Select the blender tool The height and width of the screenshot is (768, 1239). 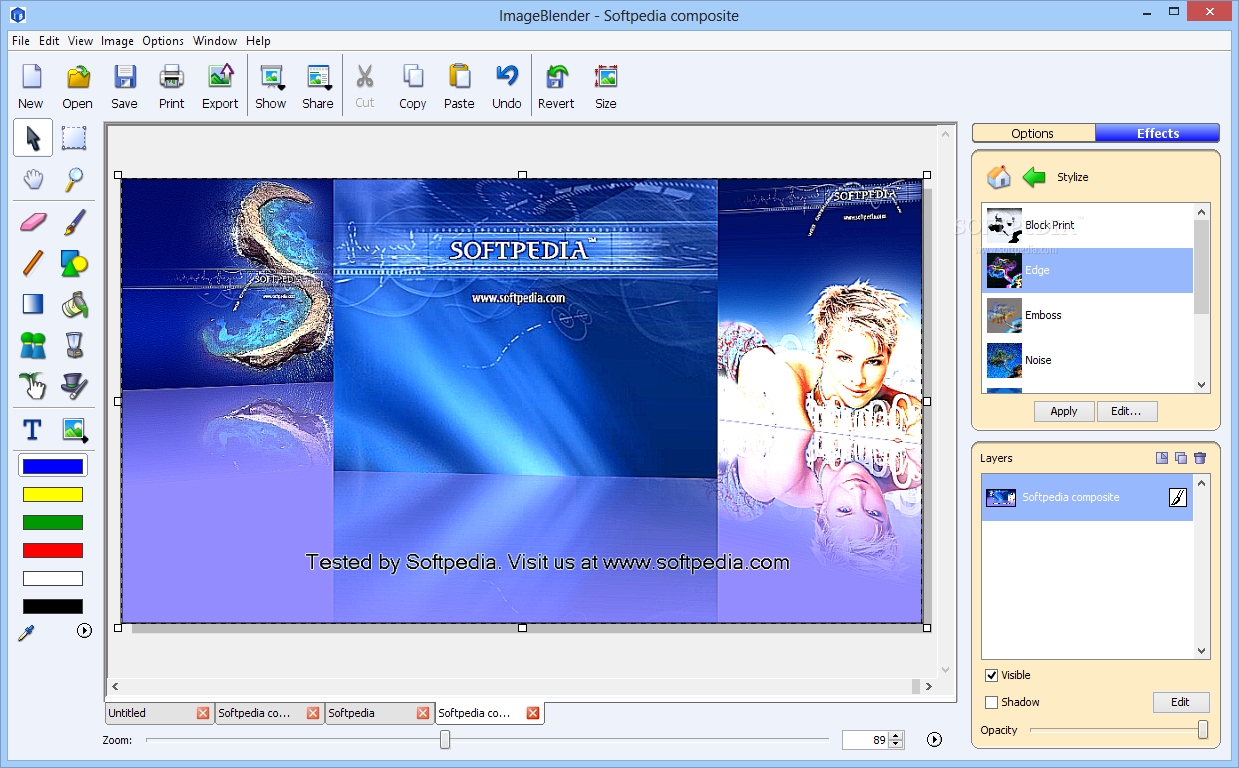pyautogui.click(x=74, y=345)
